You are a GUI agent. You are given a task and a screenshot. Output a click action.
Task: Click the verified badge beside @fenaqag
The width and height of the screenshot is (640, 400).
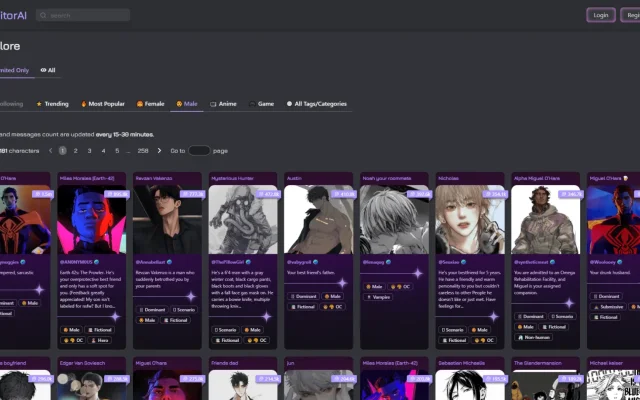click(389, 262)
